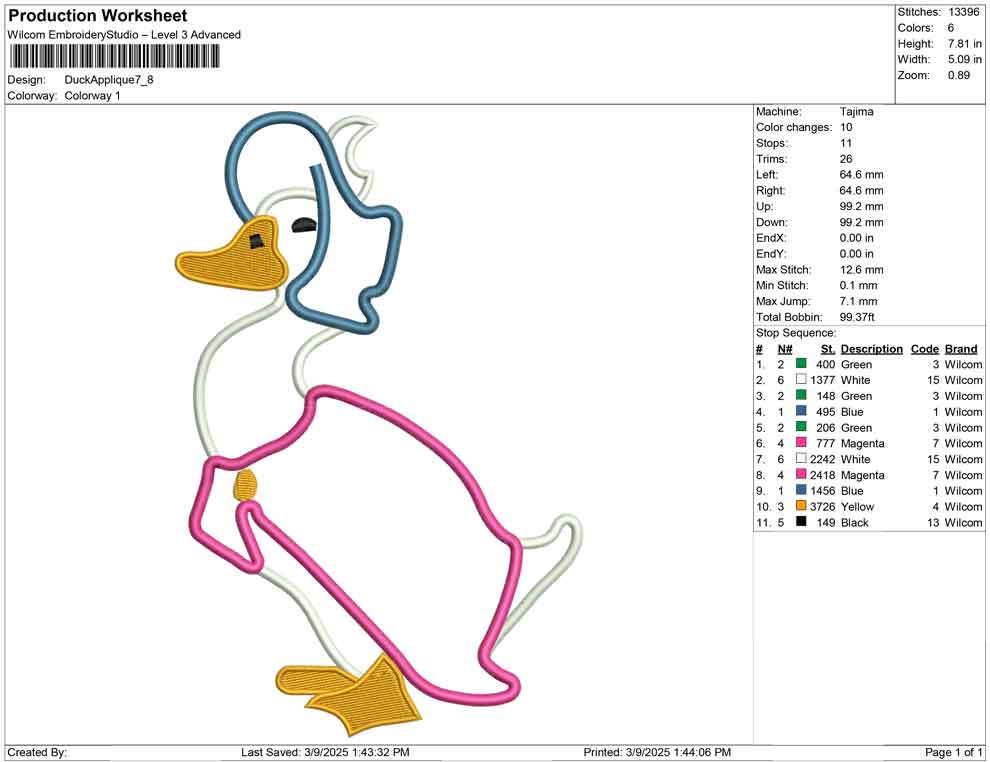
Task: Click the Brand column header
Action: click(x=961, y=348)
